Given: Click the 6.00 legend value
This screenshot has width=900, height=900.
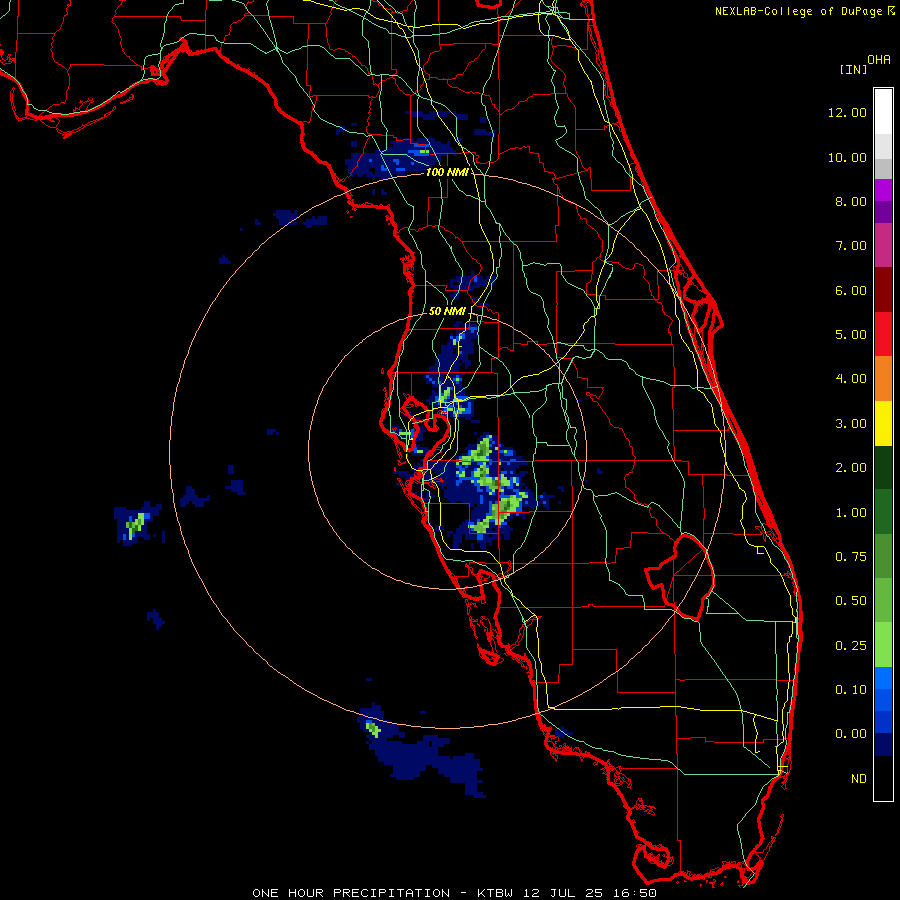Looking at the screenshot, I should [x=851, y=290].
